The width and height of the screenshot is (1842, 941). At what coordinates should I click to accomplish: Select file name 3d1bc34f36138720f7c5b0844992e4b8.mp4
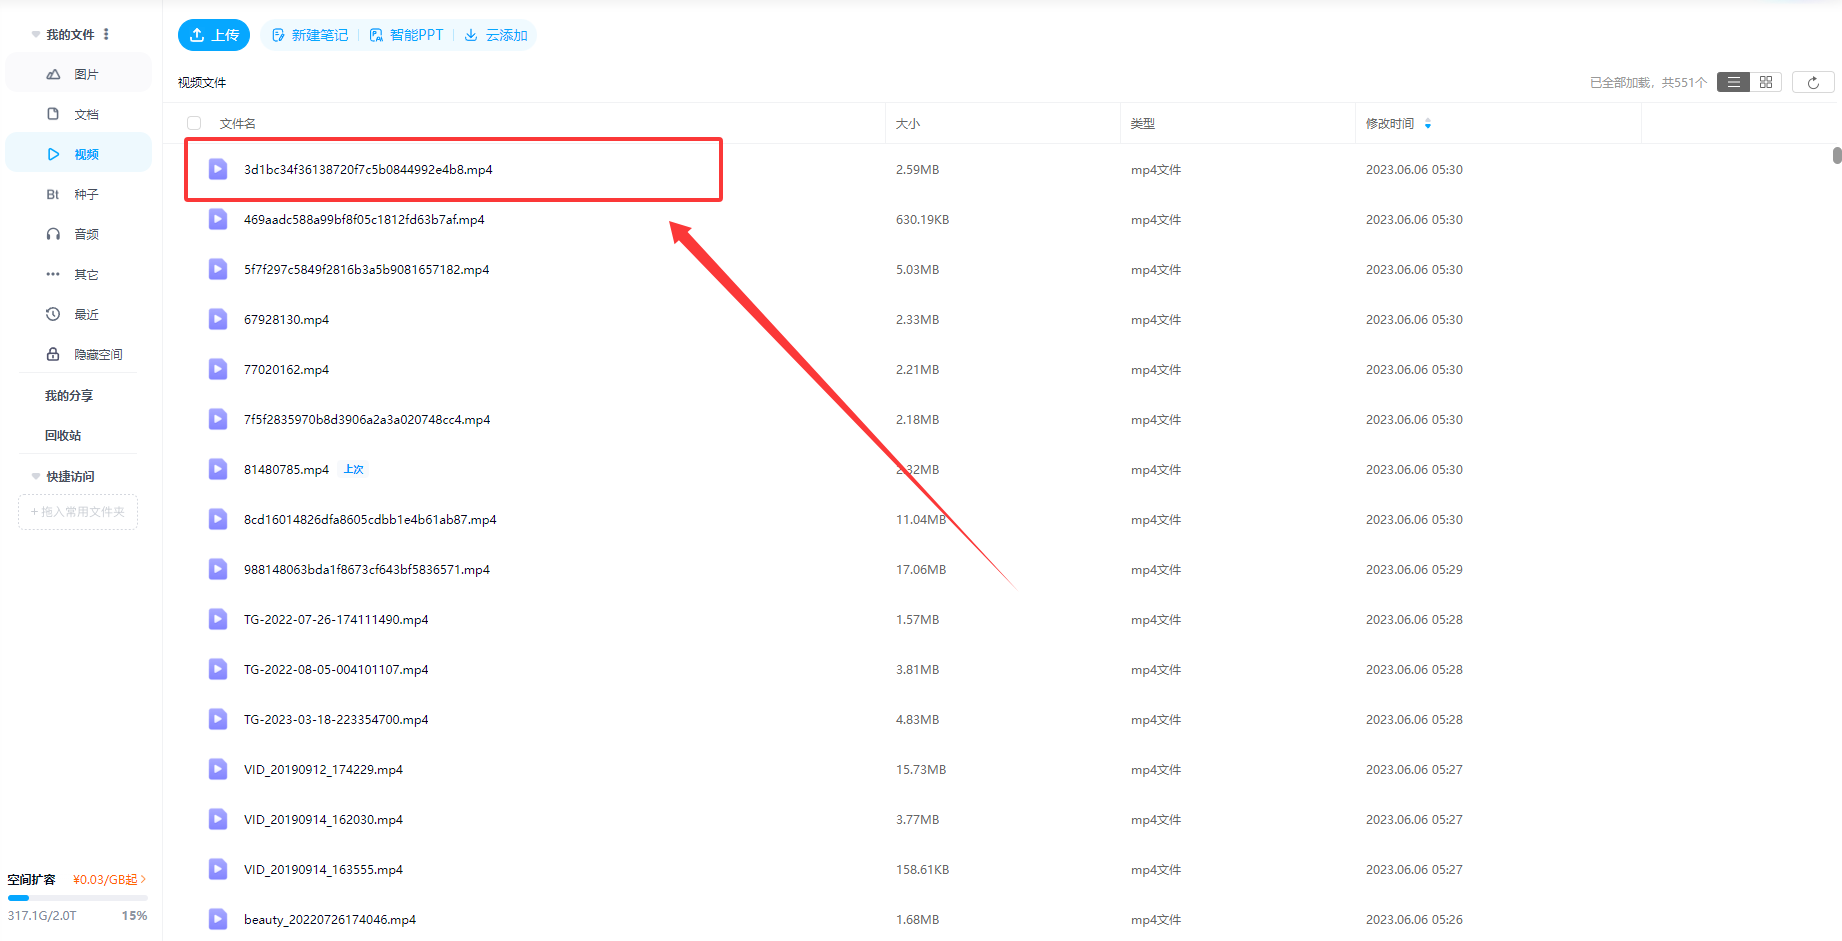(x=368, y=170)
